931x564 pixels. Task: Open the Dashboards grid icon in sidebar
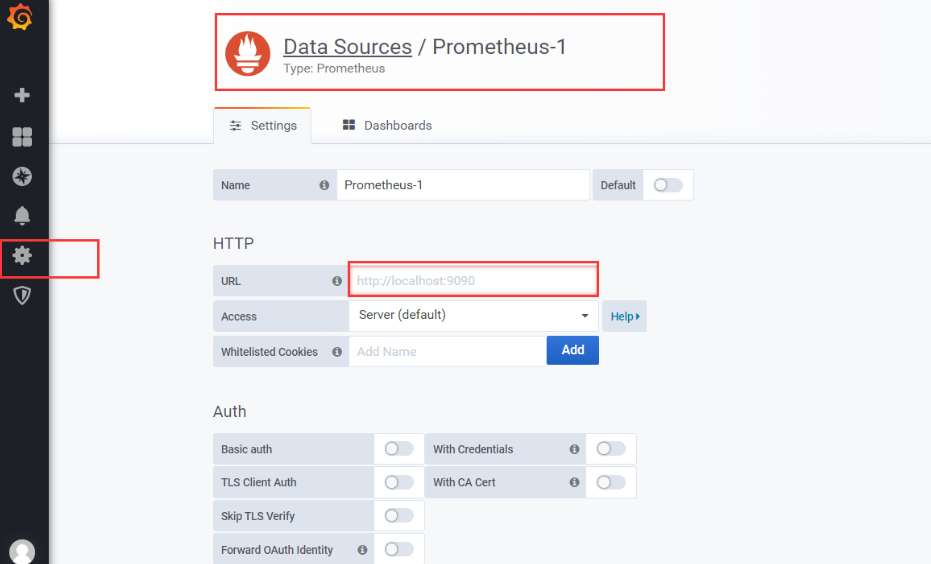(x=22, y=137)
